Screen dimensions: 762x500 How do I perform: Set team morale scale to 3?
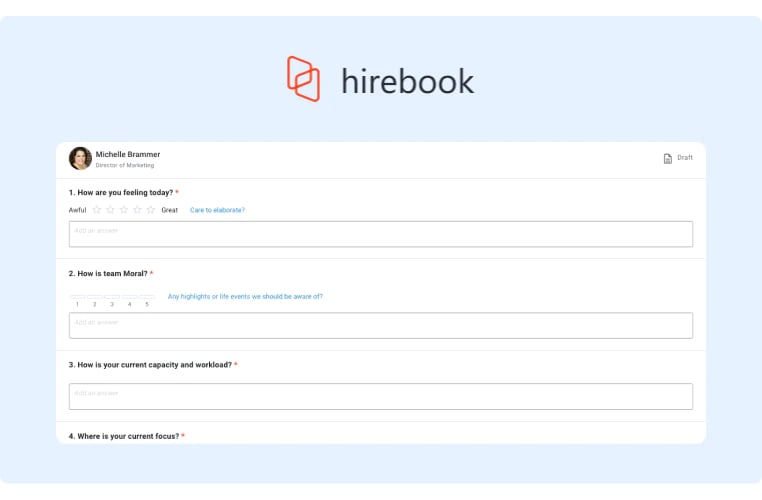pyautogui.click(x=112, y=296)
